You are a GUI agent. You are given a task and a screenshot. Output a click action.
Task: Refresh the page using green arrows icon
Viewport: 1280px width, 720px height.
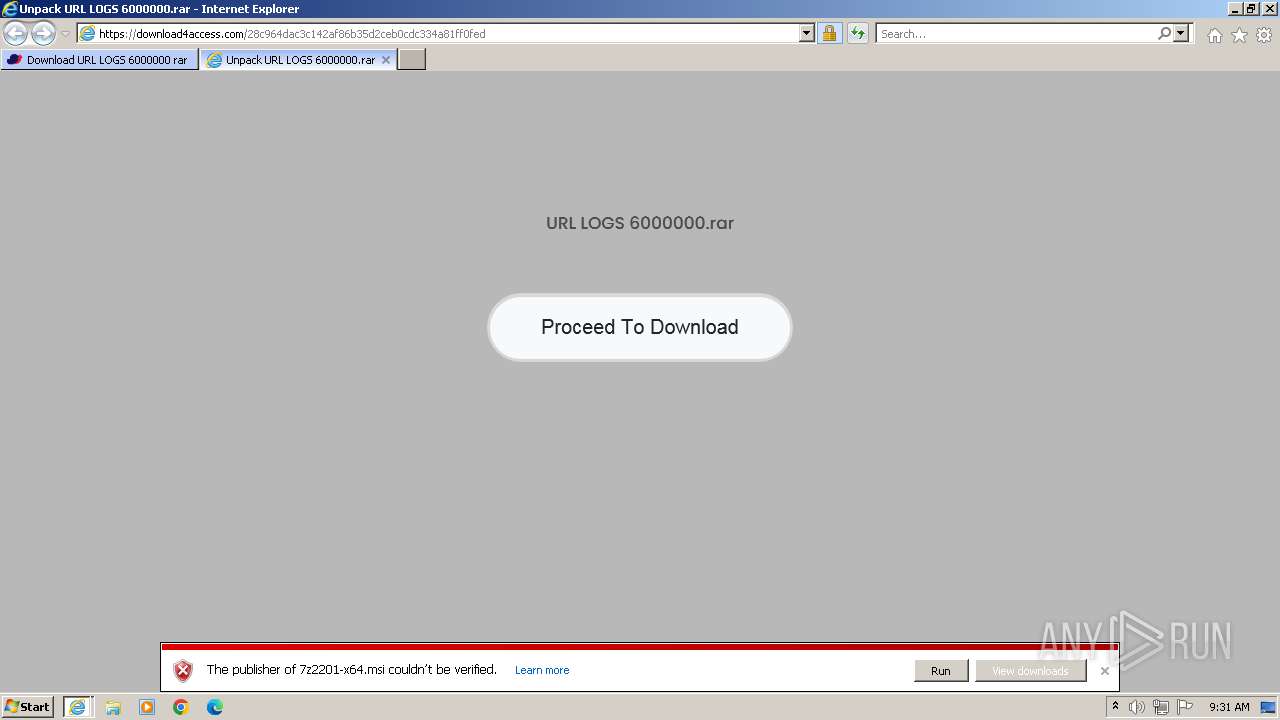(x=857, y=34)
